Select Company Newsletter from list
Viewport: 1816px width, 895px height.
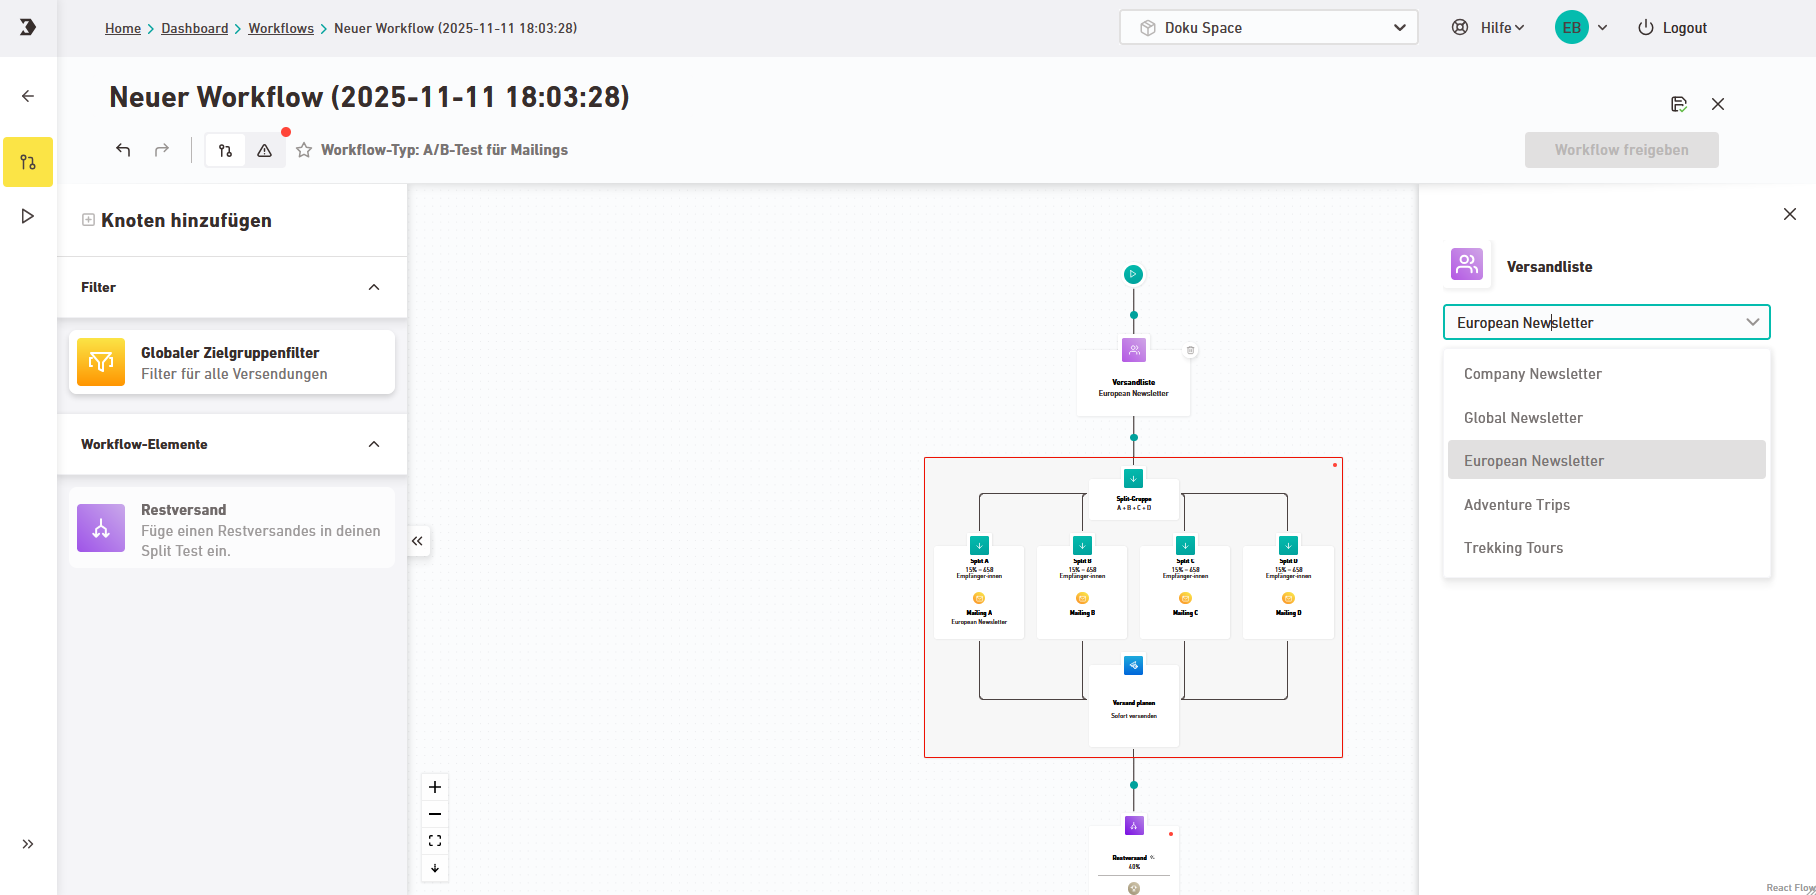(x=1532, y=374)
